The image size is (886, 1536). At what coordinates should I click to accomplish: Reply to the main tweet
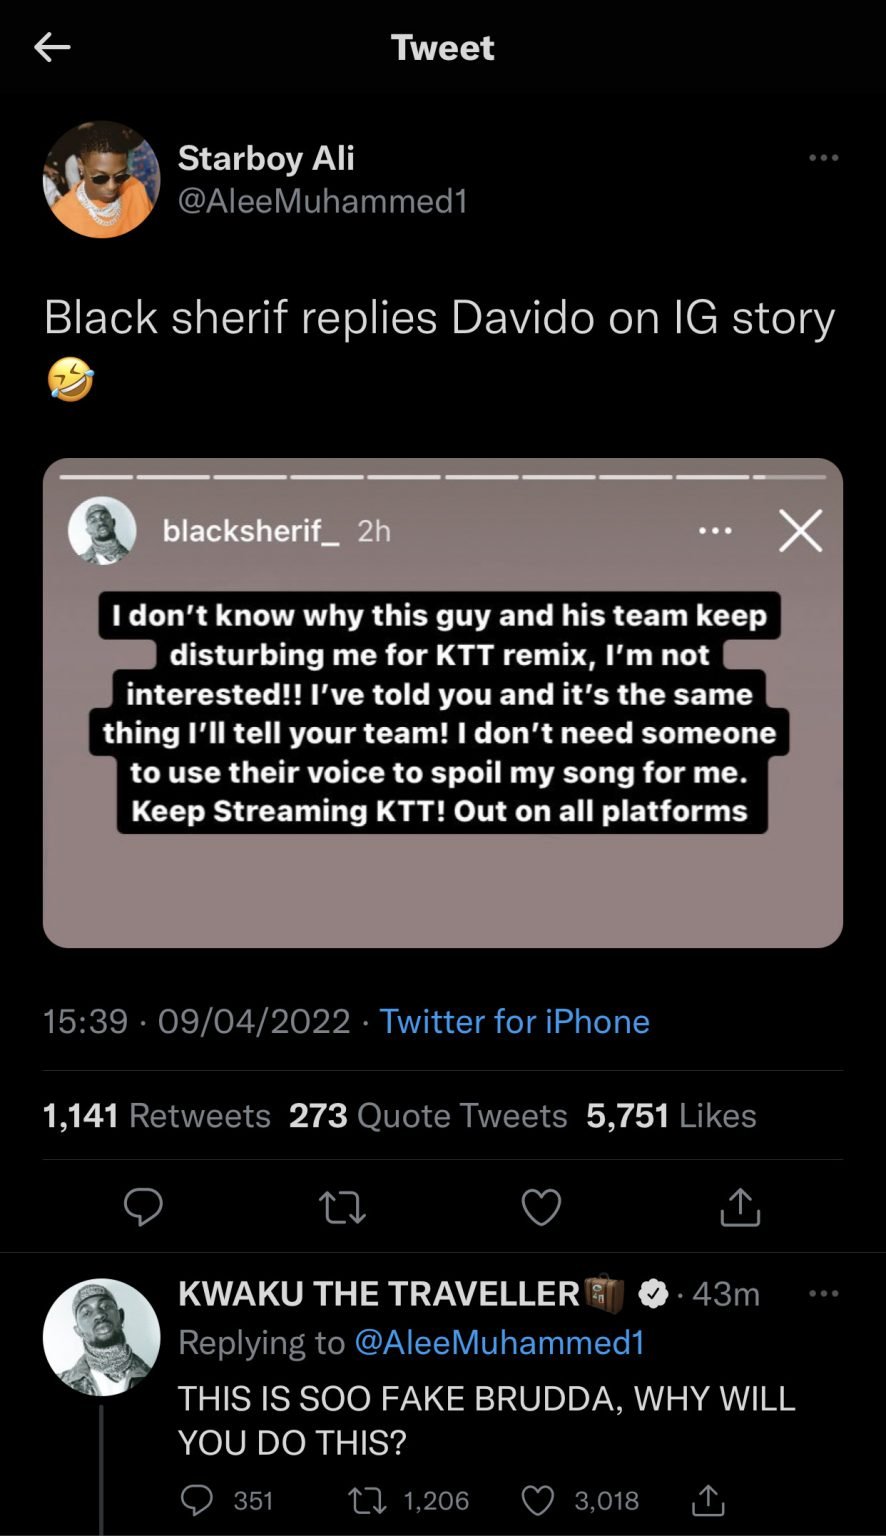143,1207
